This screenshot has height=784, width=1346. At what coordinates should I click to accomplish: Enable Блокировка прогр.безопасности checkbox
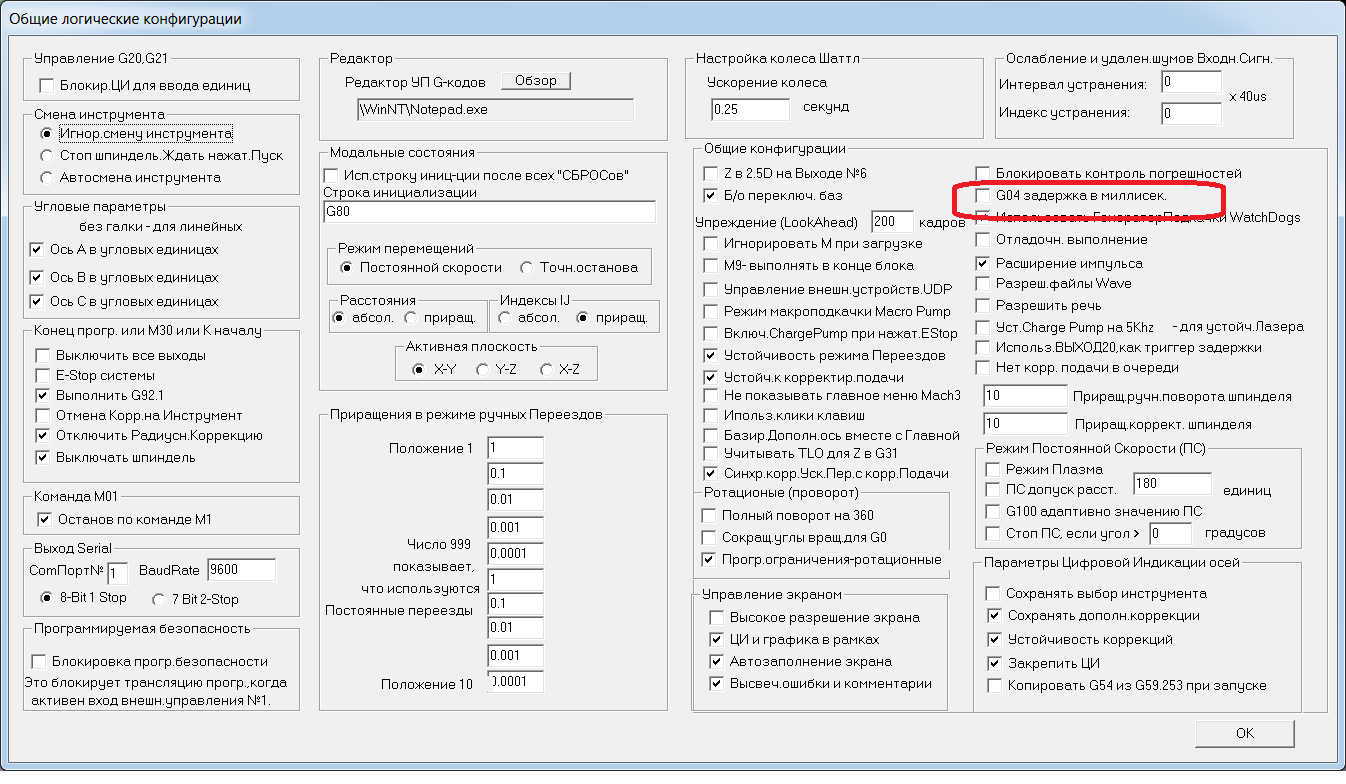(39, 661)
